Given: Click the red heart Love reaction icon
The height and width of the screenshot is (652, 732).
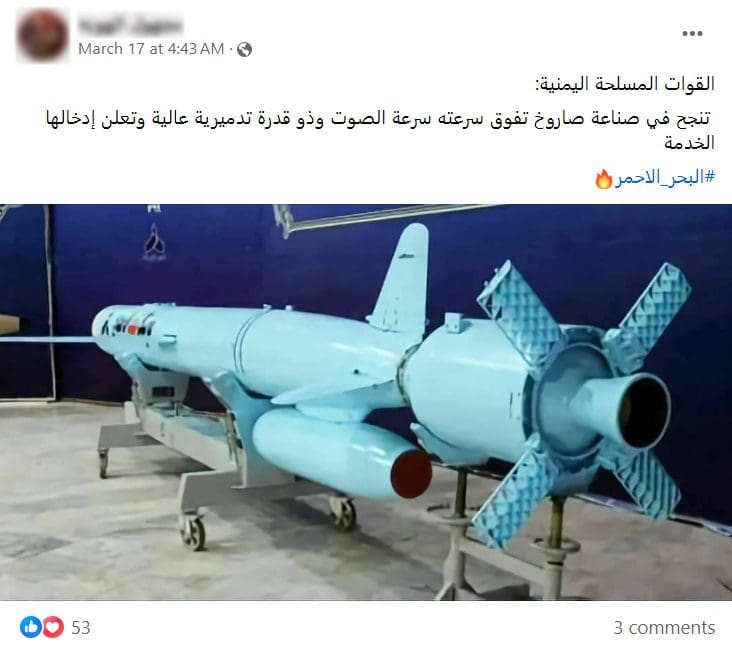Looking at the screenshot, I should [x=53, y=627].
